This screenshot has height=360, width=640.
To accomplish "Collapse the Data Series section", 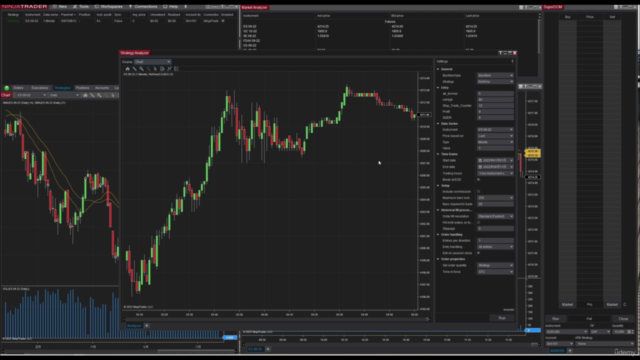I will [x=438, y=124].
